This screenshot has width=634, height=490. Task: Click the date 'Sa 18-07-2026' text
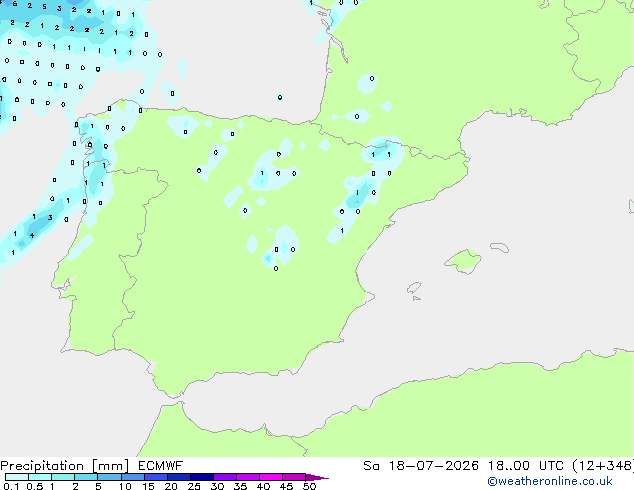(x=421, y=466)
